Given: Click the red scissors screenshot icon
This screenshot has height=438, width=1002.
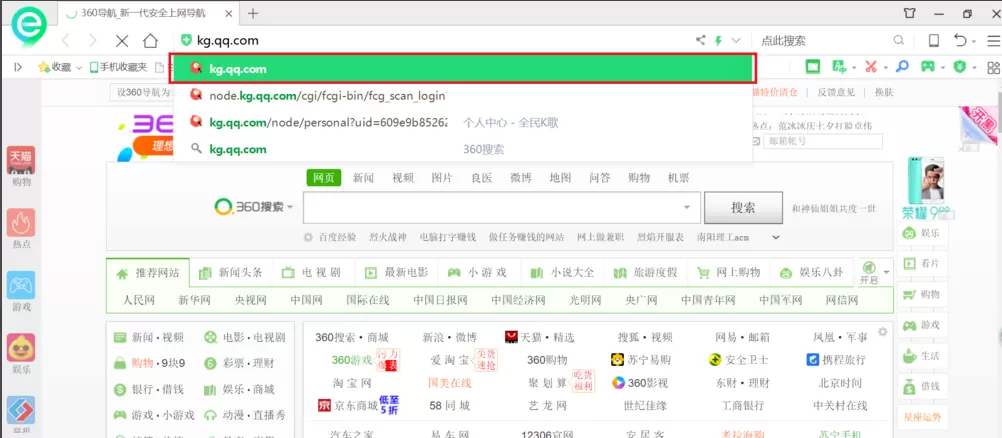Looking at the screenshot, I should [x=871, y=66].
